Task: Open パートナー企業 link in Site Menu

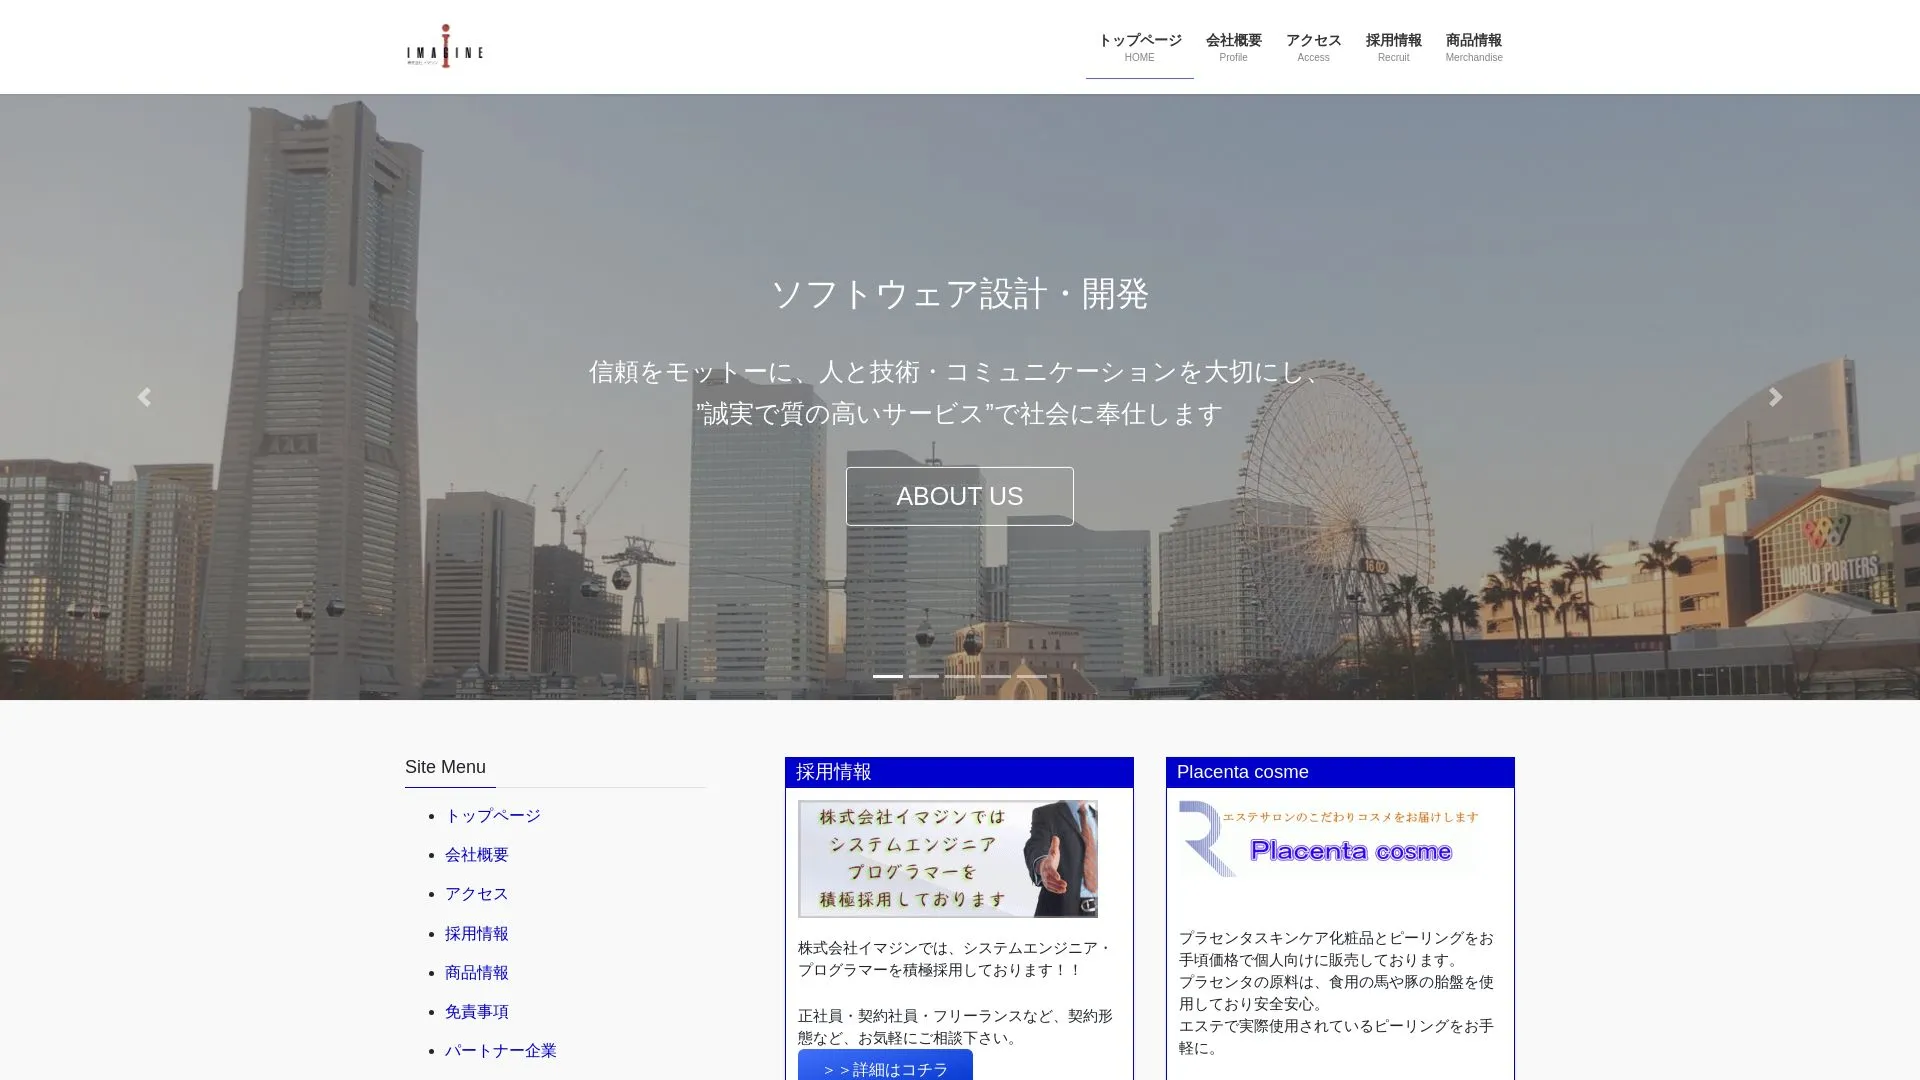Action: click(501, 1051)
